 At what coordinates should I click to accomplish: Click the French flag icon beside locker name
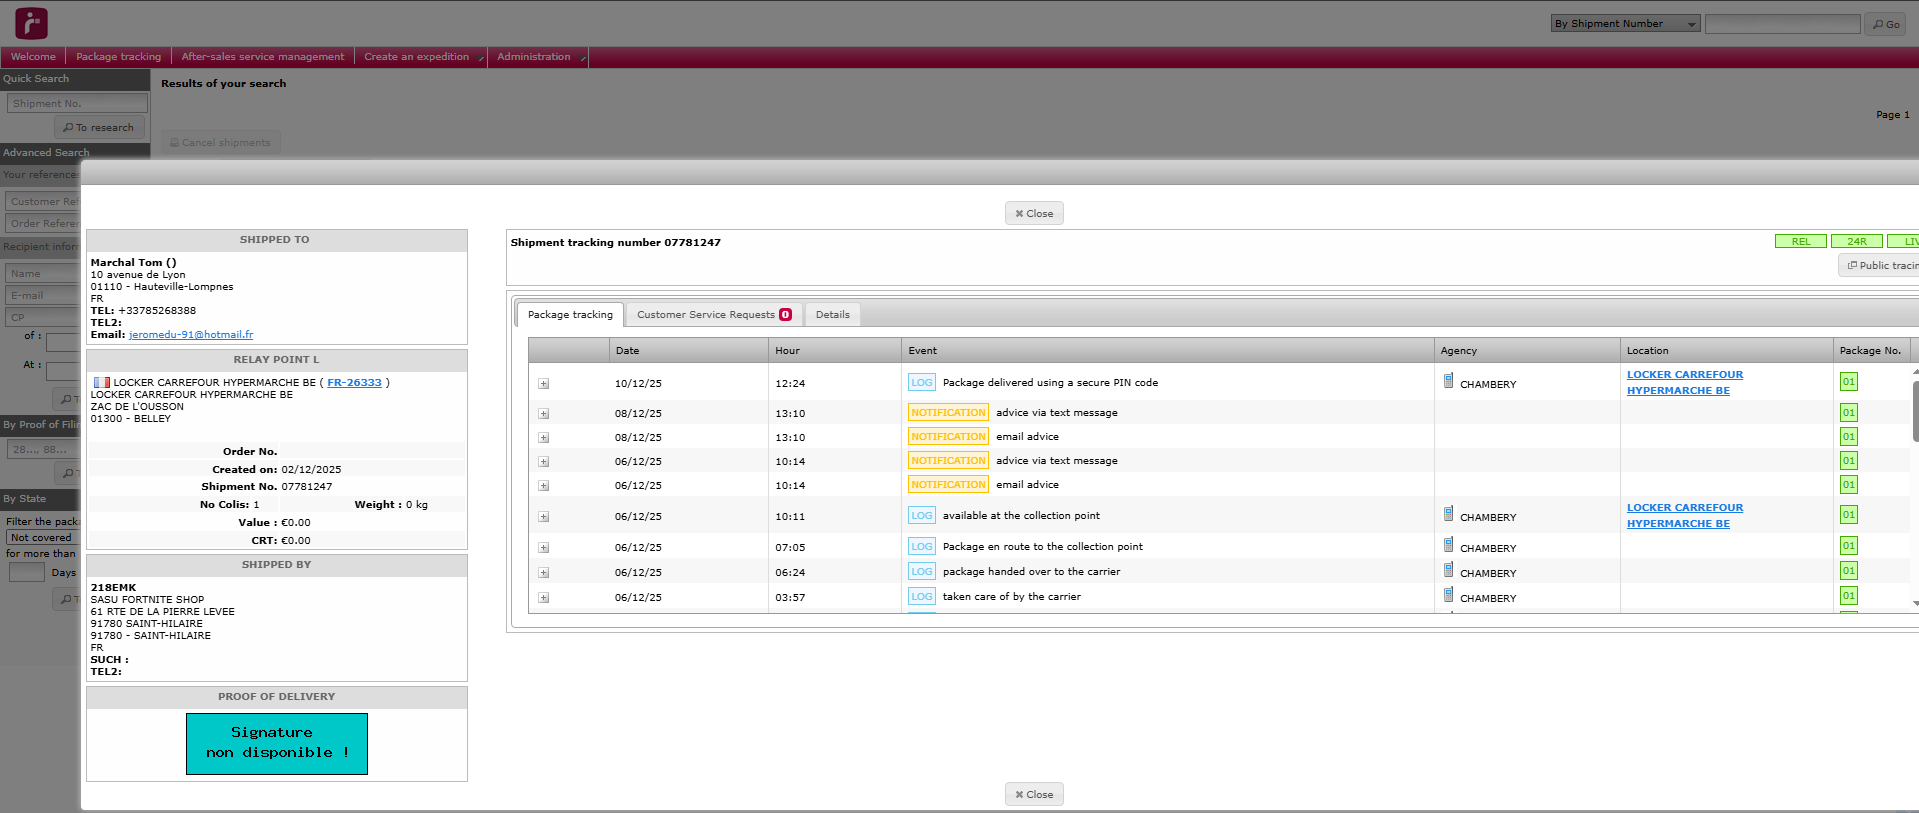click(101, 383)
